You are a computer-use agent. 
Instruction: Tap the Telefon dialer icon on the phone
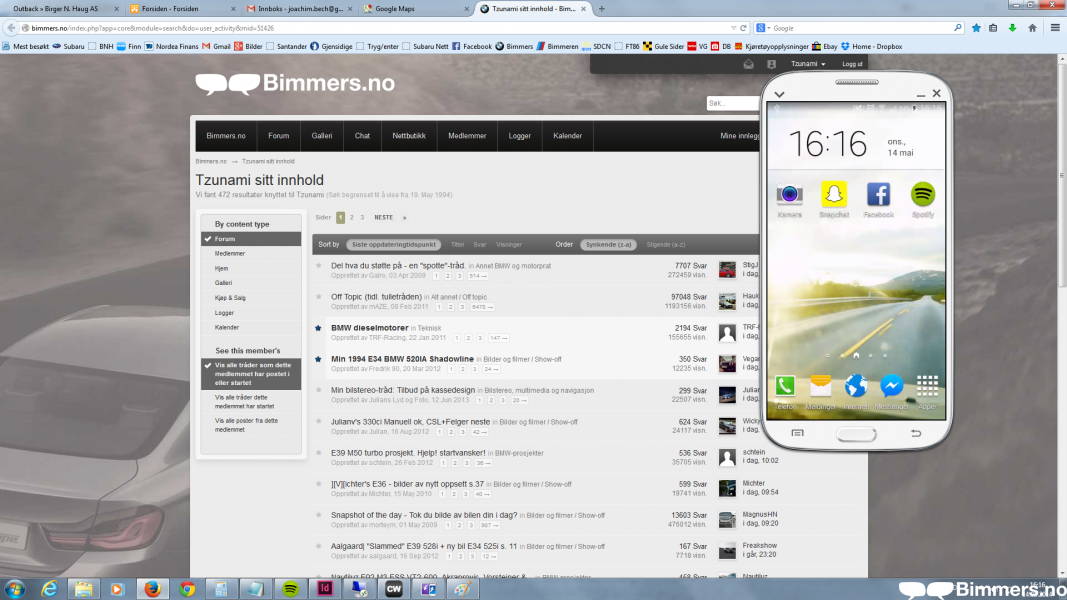785,386
